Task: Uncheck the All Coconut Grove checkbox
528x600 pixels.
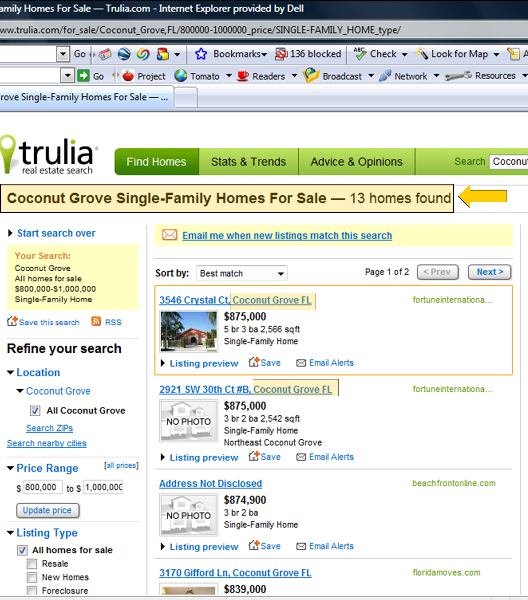Action: pyautogui.click(x=35, y=411)
